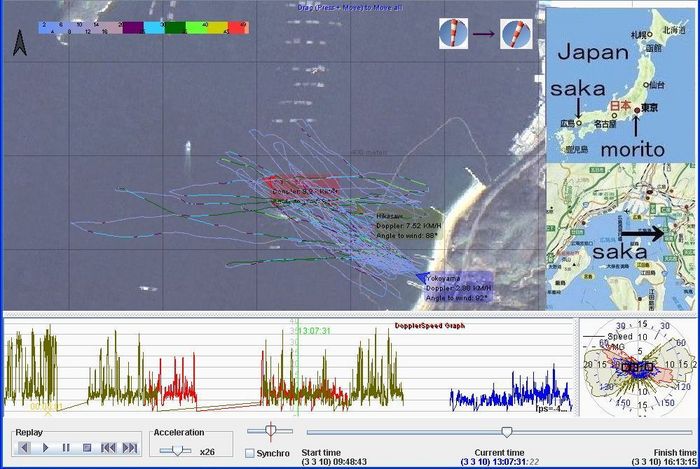Click the current time timeline slider handle
Image resolution: width=700 pixels, height=469 pixels.
tap(507, 432)
